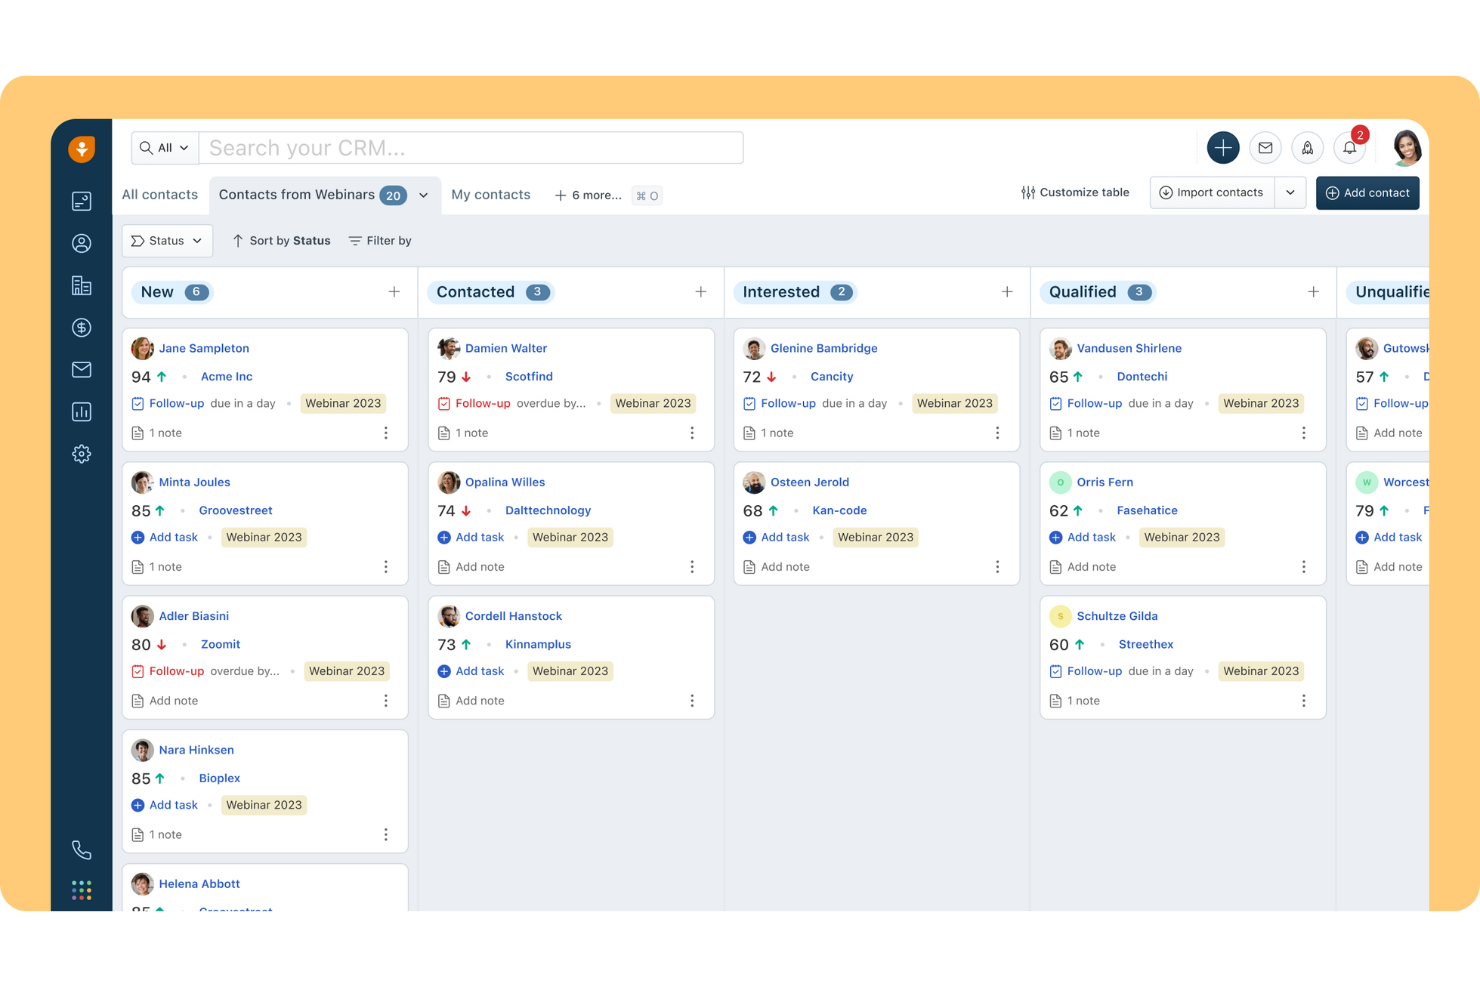This screenshot has width=1480, height=987.
Task: Check notifications via the bell icon
Action: [1349, 147]
